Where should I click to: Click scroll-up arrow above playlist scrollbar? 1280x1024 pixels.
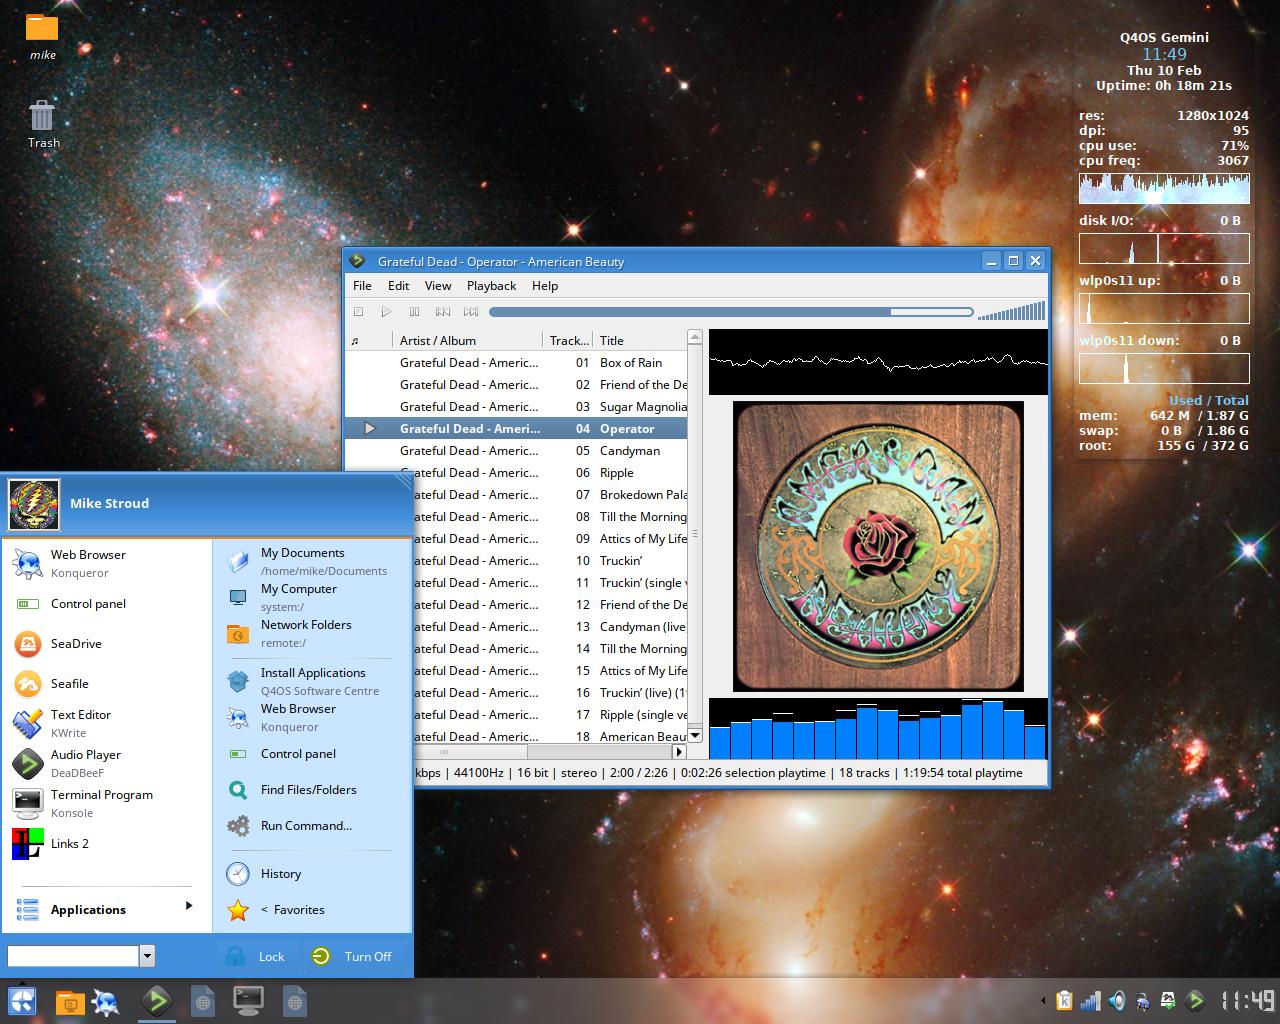(694, 337)
